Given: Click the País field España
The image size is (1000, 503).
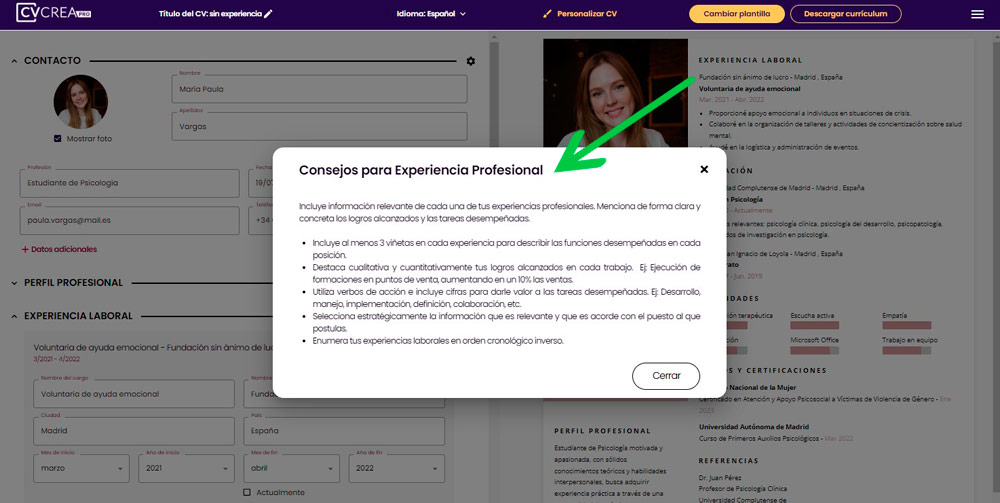Looking at the screenshot, I should tap(344, 431).
